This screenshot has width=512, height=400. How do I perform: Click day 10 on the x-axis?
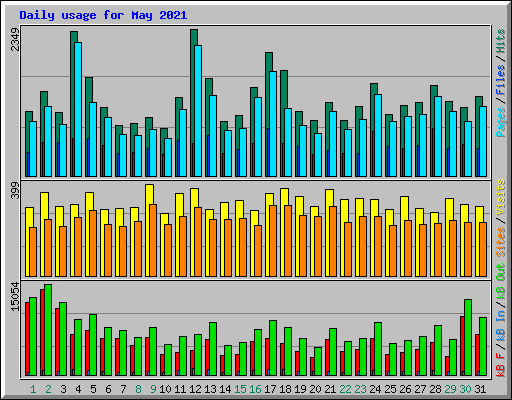165,389
